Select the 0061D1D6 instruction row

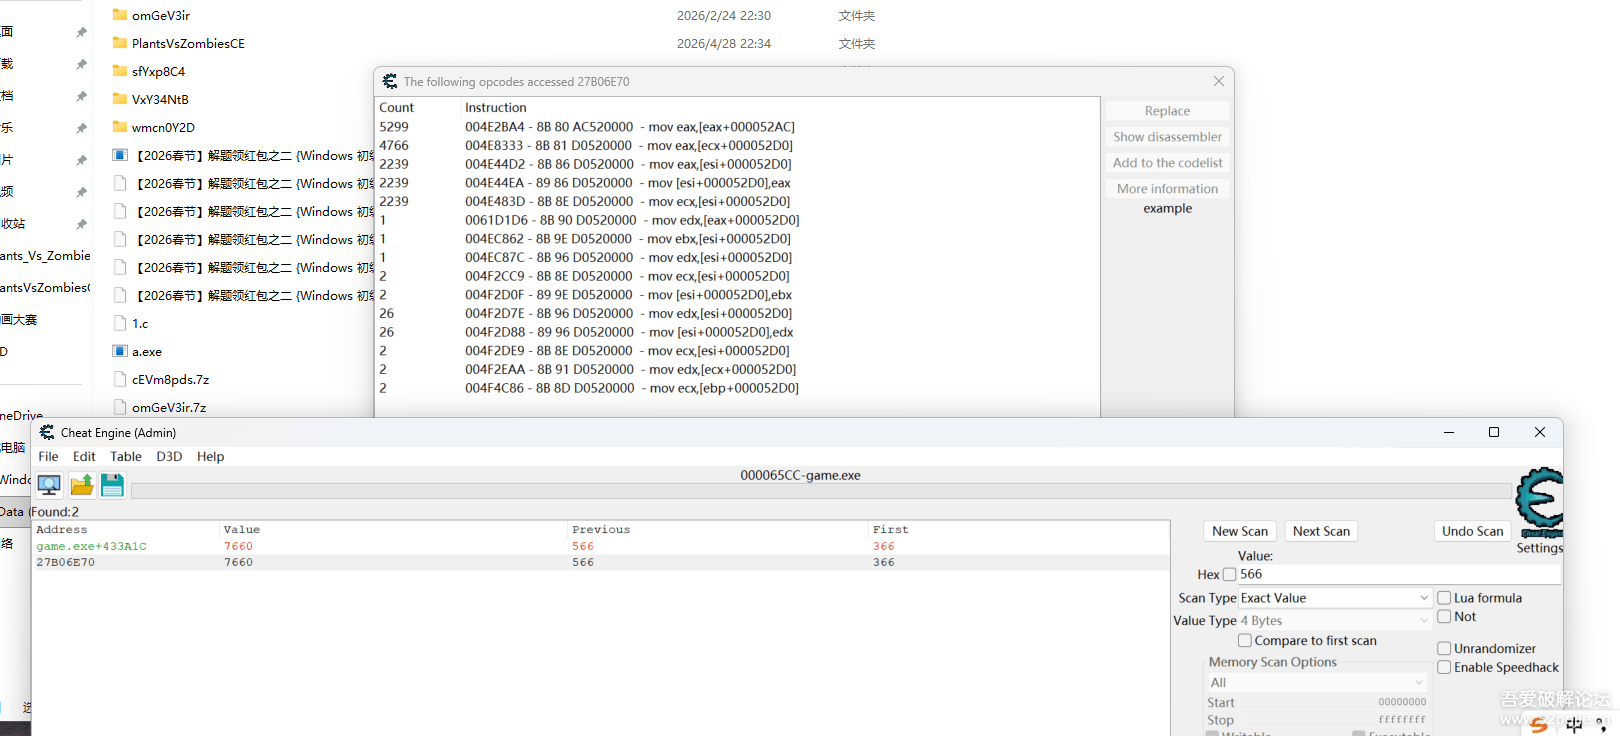[x=737, y=220]
